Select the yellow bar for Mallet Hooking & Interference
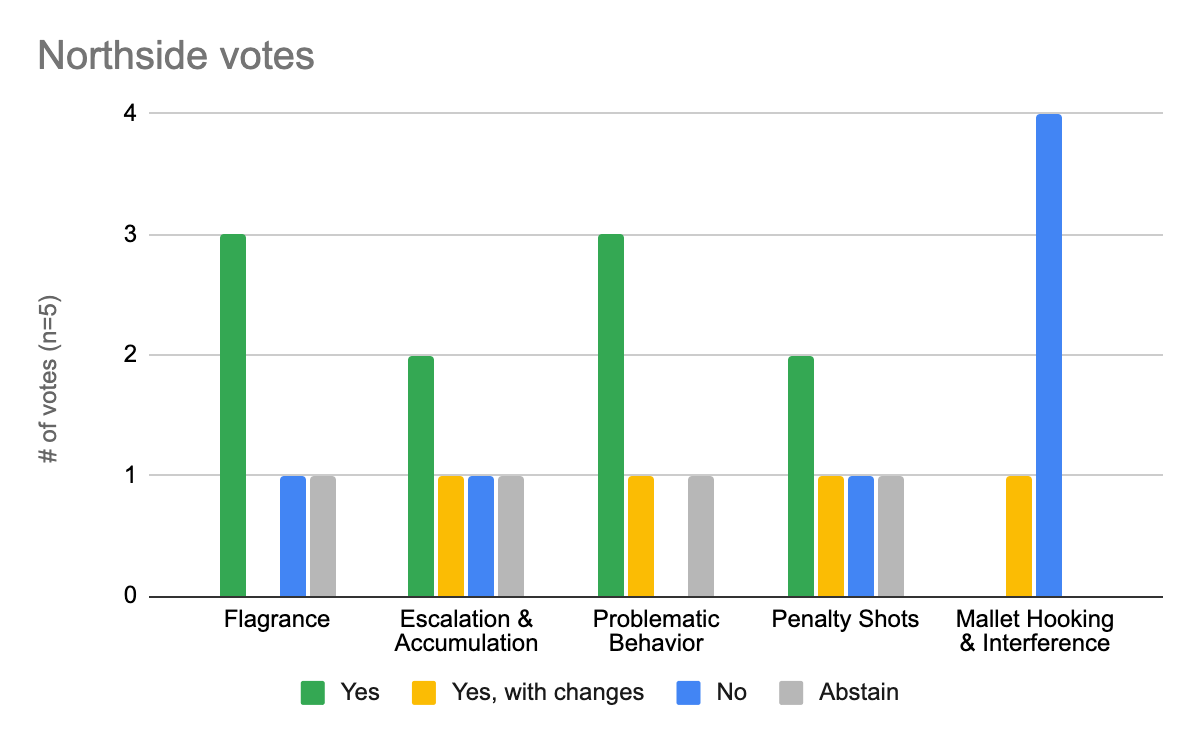This screenshot has height=742, width=1200. click(1019, 536)
